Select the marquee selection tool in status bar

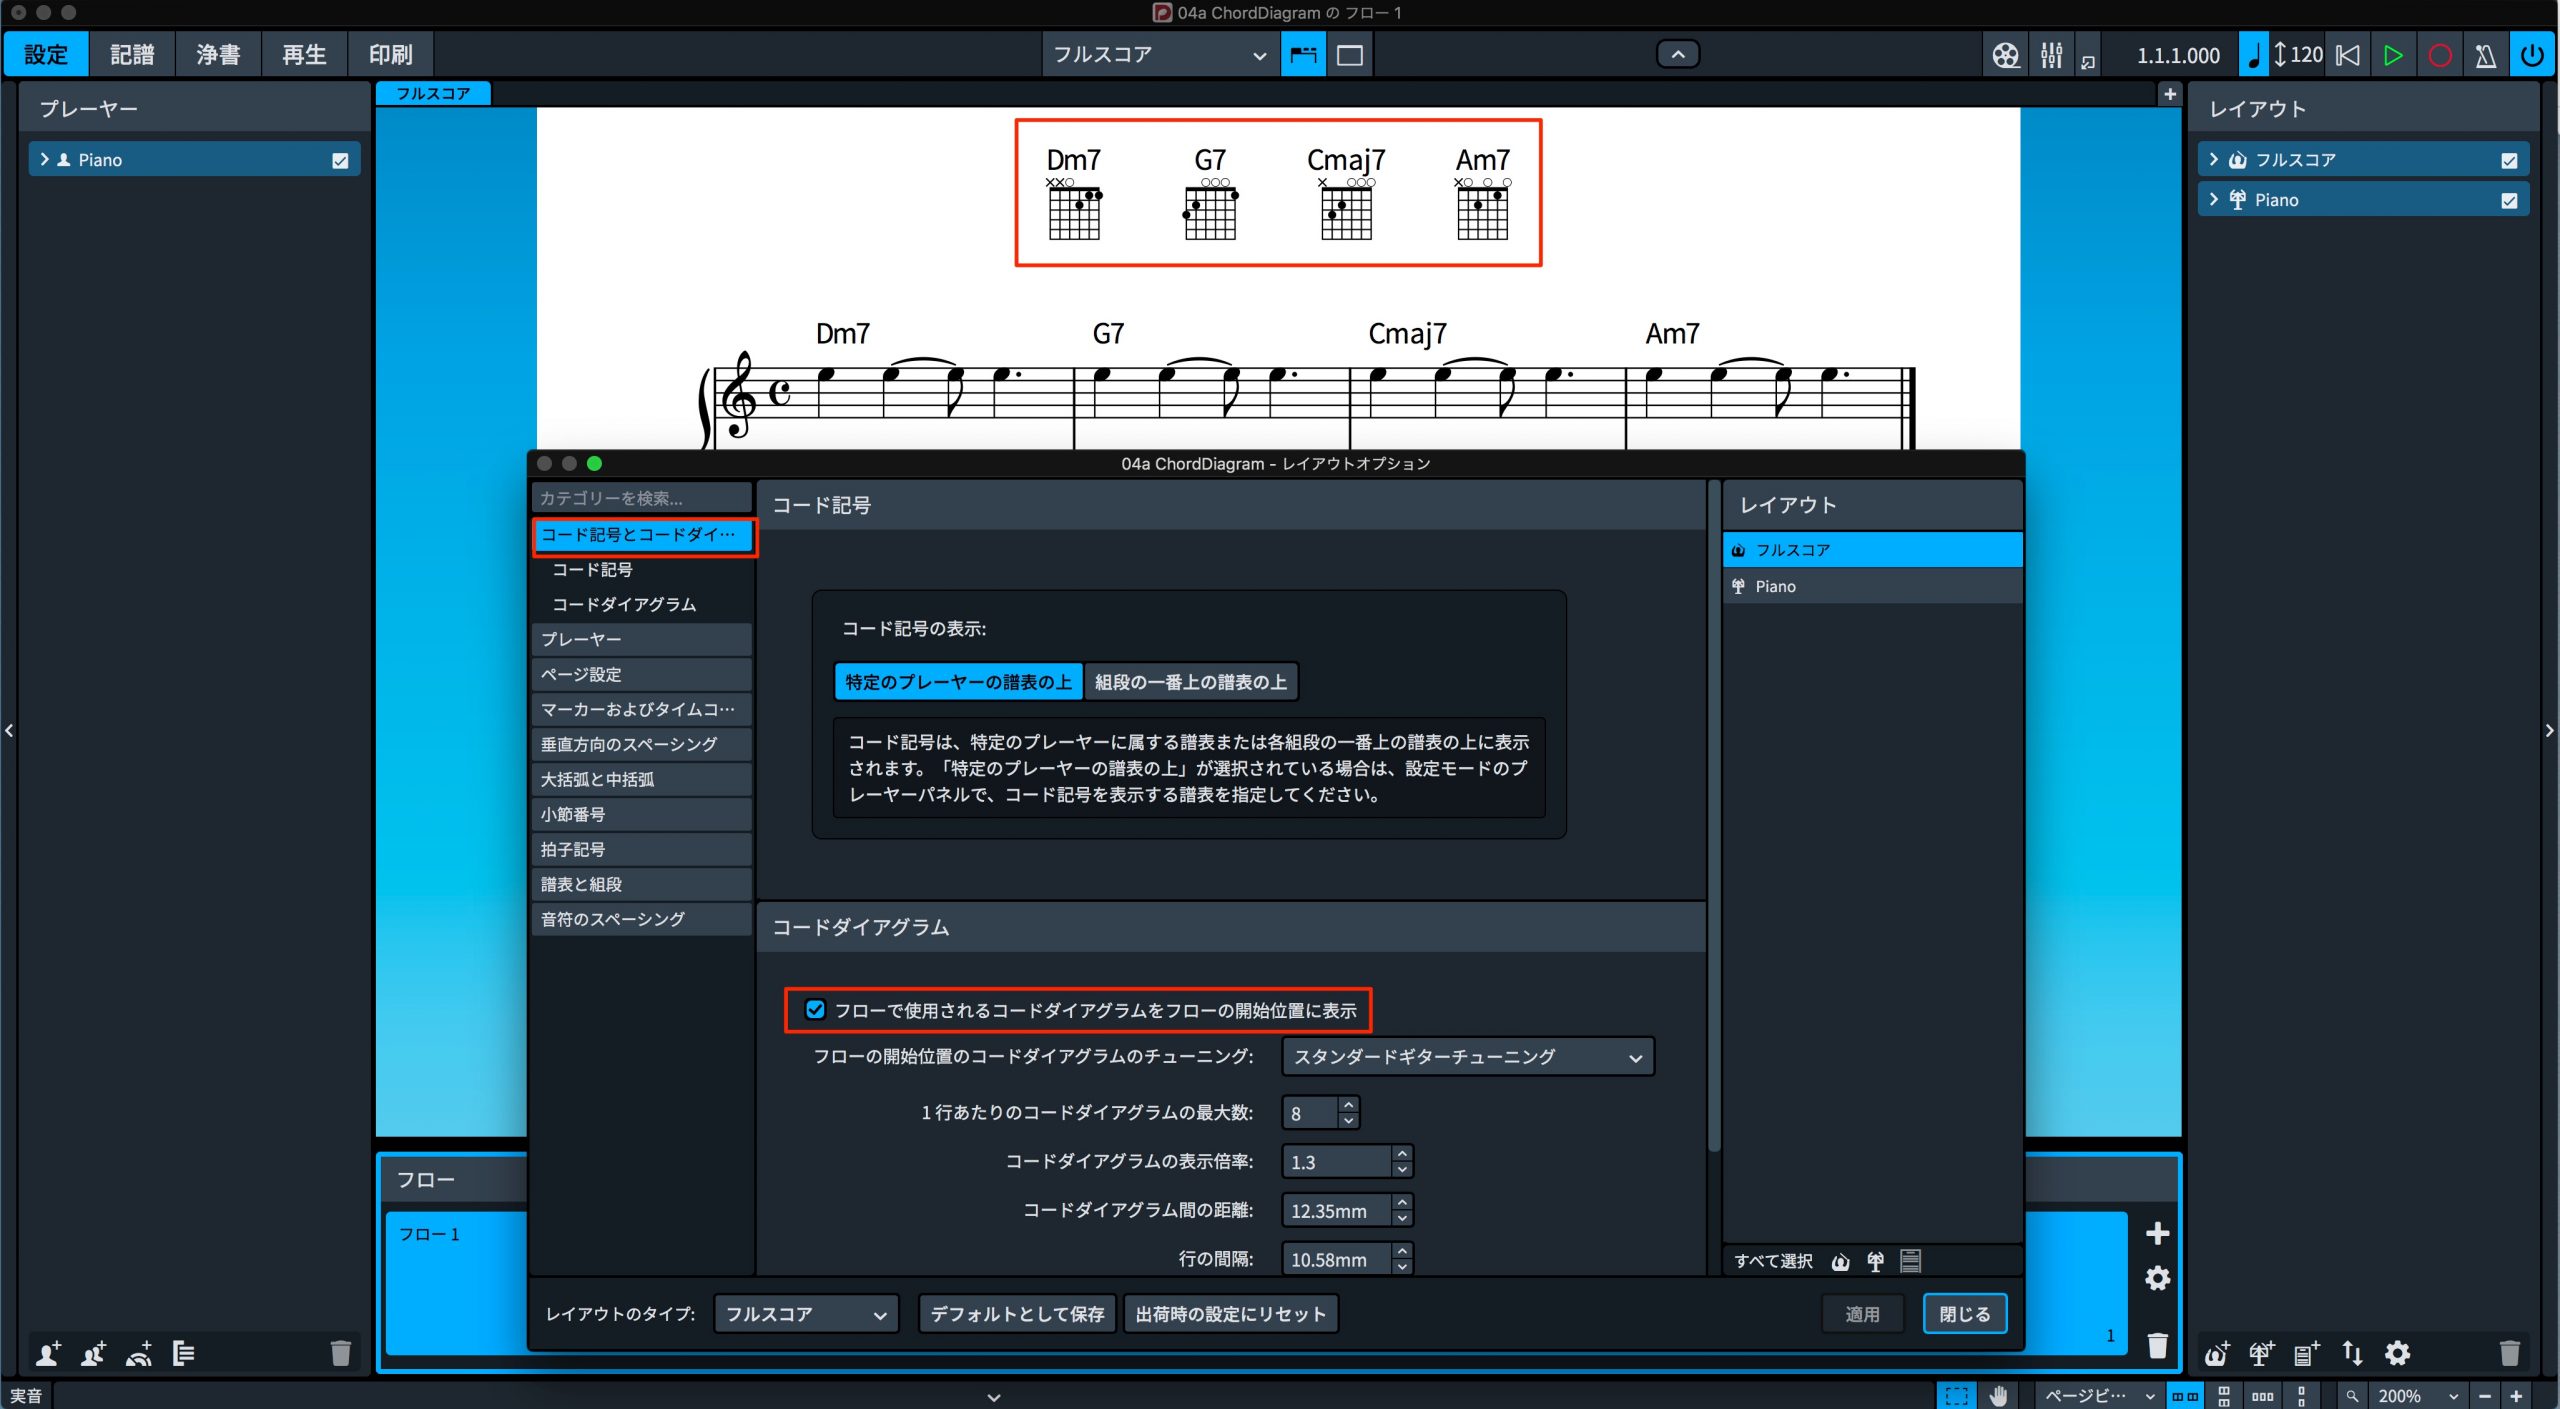1956,1396
